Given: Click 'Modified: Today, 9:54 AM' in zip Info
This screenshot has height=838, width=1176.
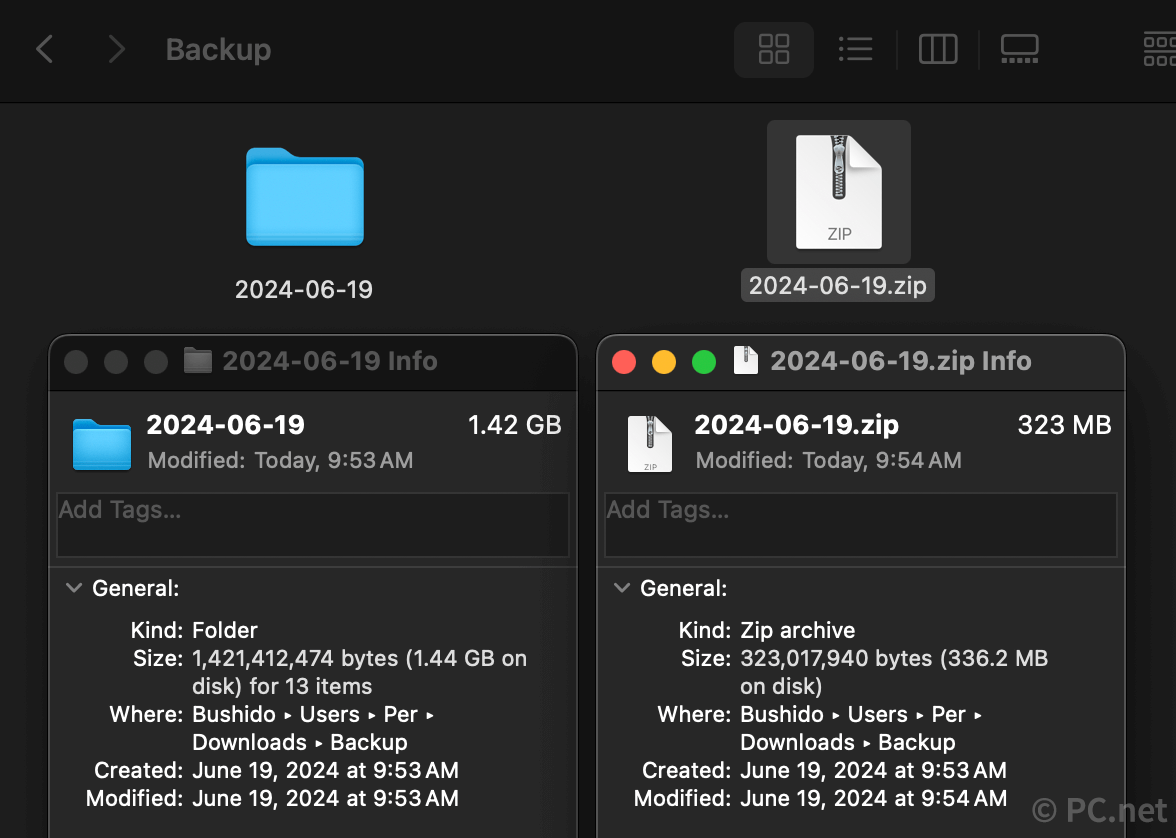Looking at the screenshot, I should click(829, 460).
